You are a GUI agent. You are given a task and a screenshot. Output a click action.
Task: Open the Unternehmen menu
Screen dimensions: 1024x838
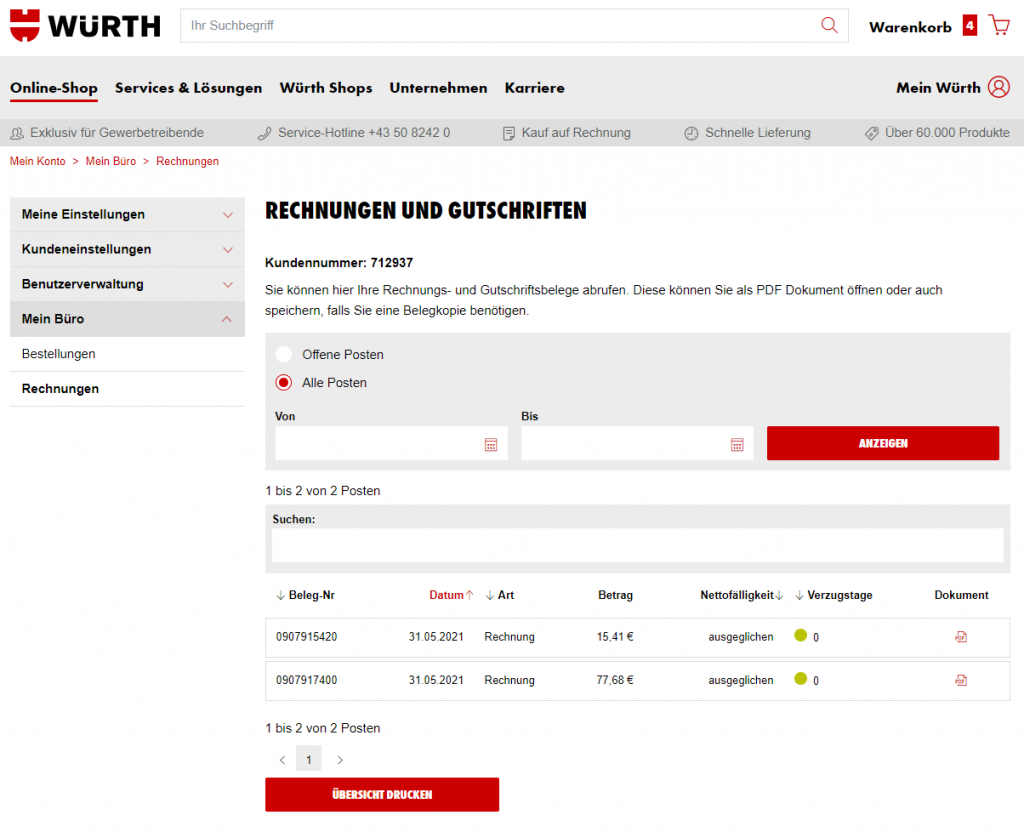point(438,88)
